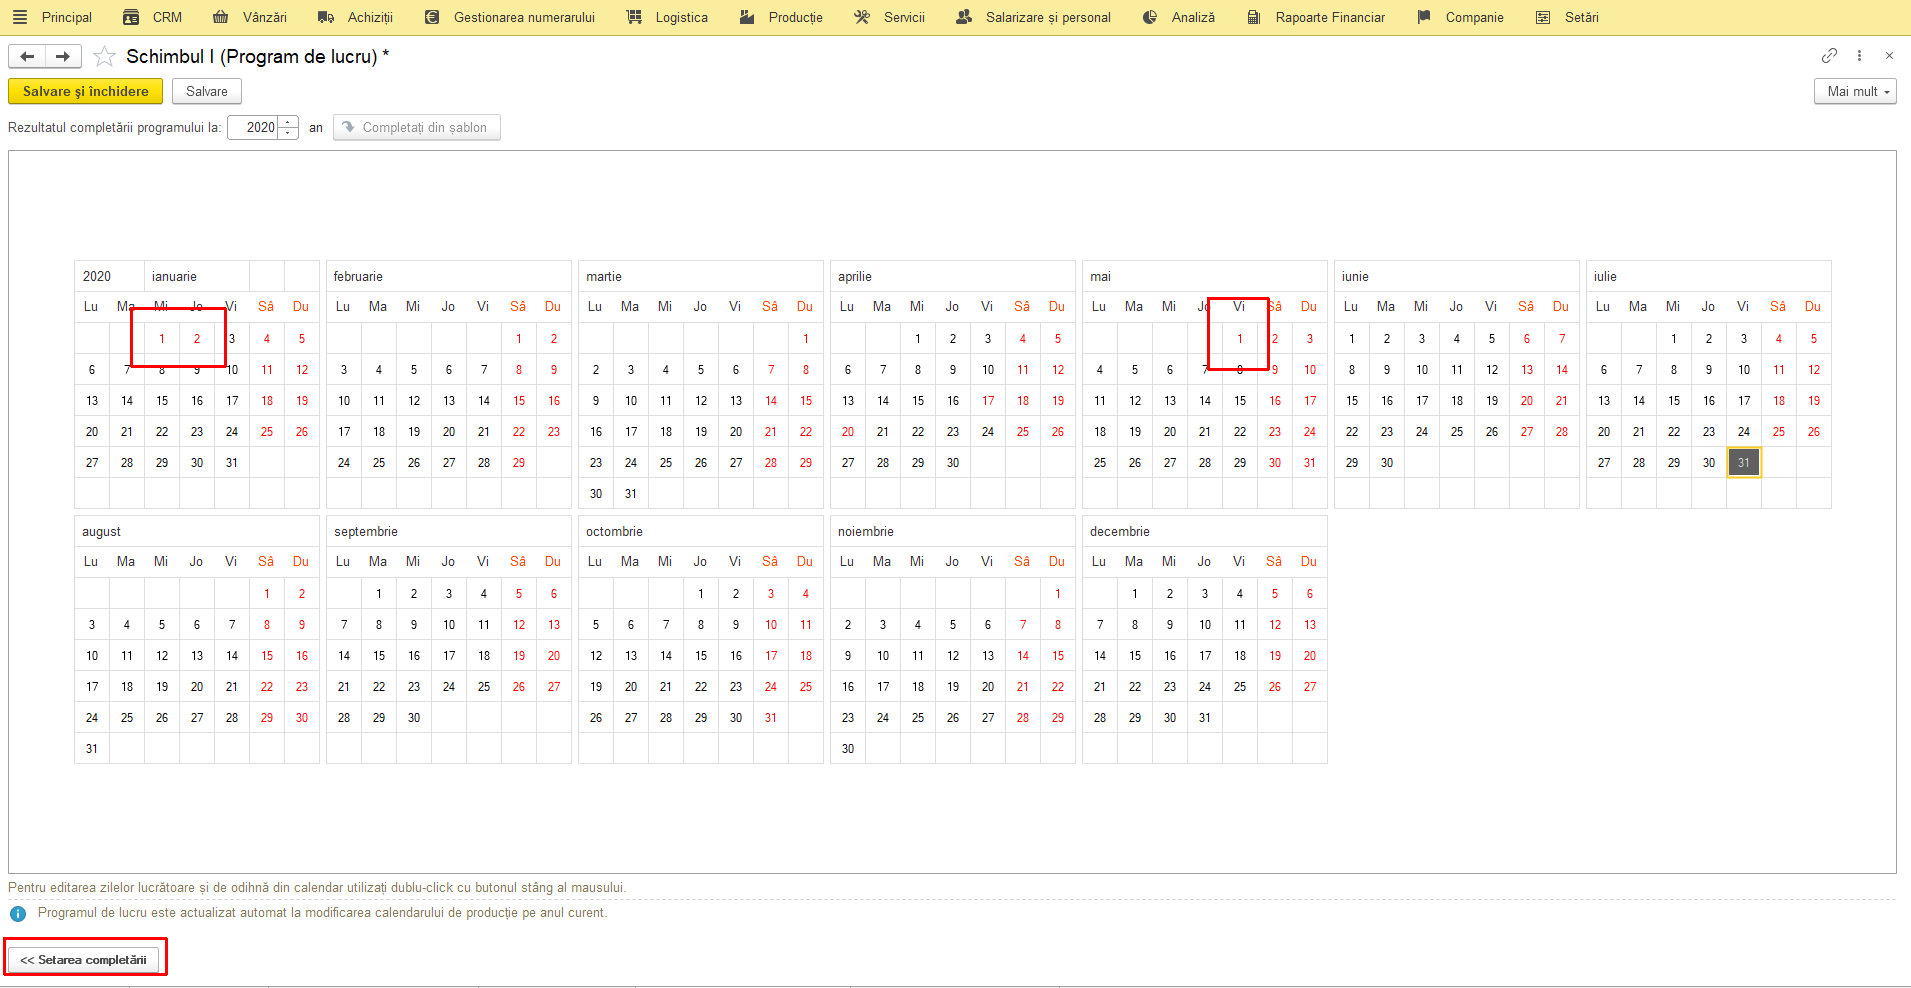
Task: Click Completați din șablon button
Action: coord(417,127)
